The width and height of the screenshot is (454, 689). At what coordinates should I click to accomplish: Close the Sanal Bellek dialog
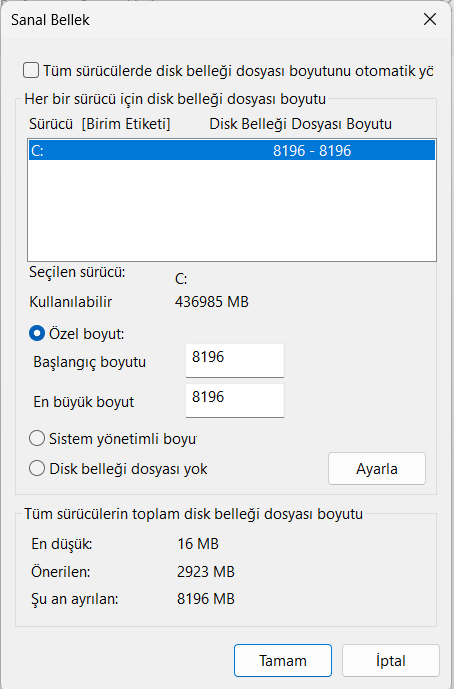(x=429, y=19)
